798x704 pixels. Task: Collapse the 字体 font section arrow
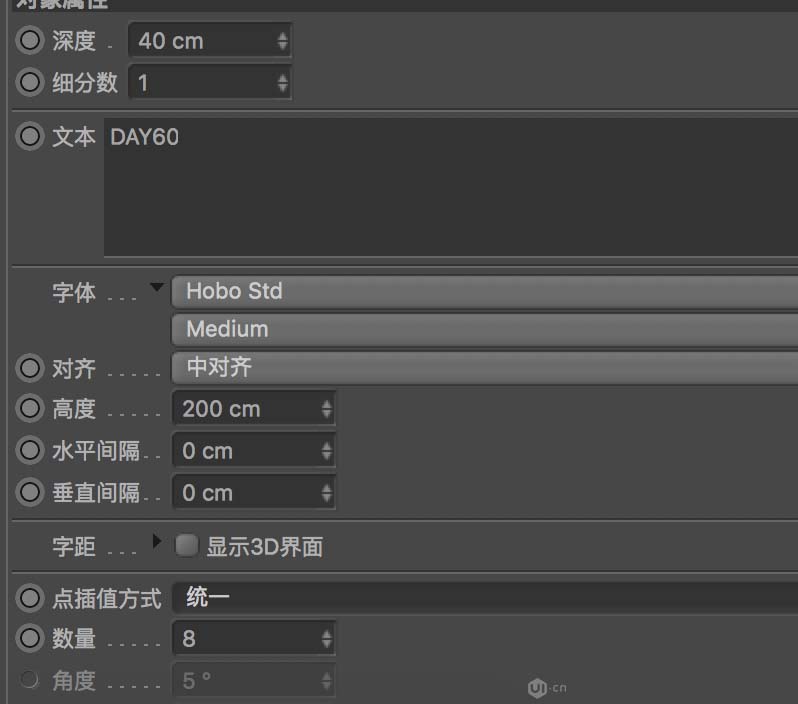pos(155,288)
